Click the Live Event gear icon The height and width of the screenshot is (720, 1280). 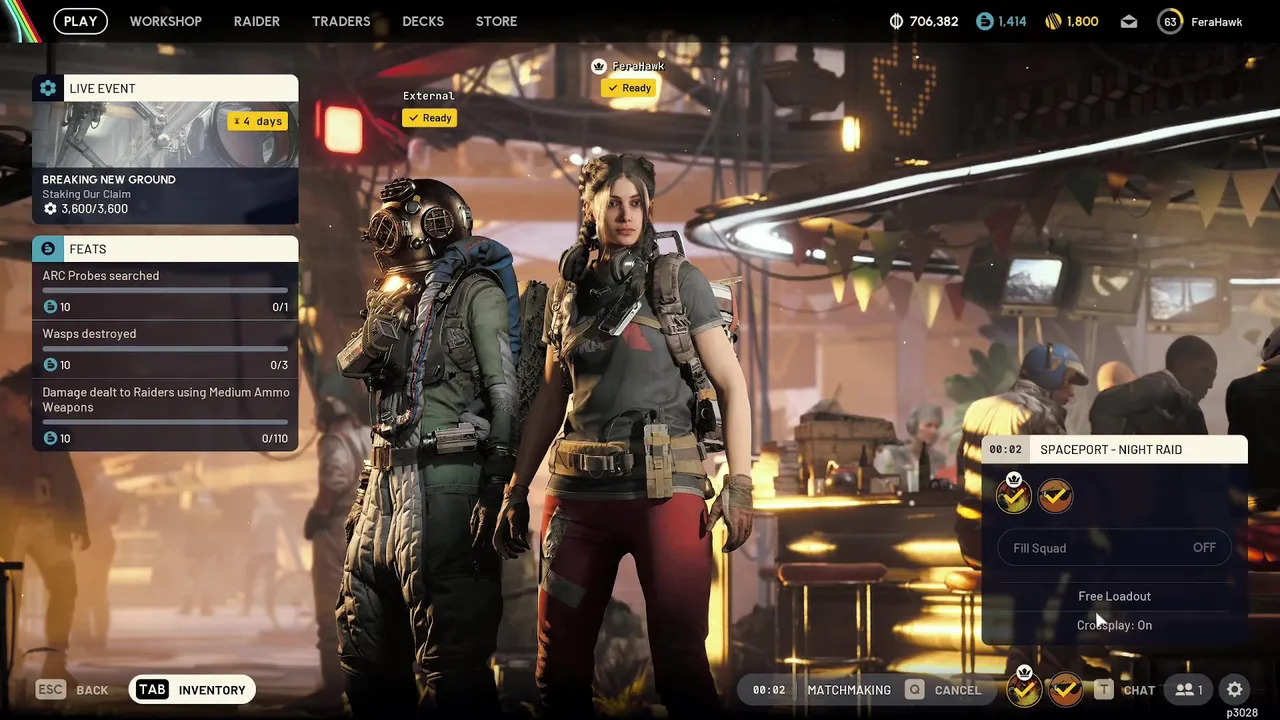pyautogui.click(x=48, y=88)
